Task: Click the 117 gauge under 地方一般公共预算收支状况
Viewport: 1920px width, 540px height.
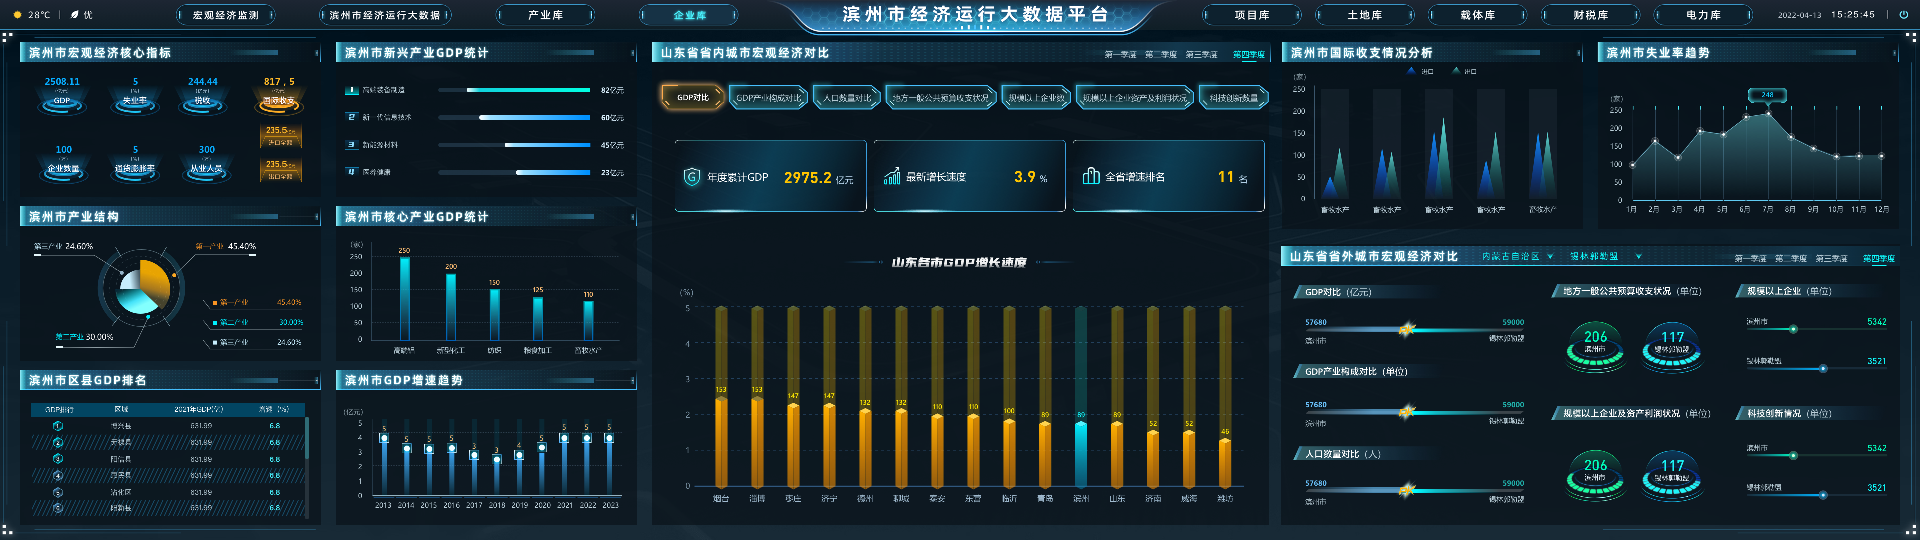Action: tap(1672, 346)
